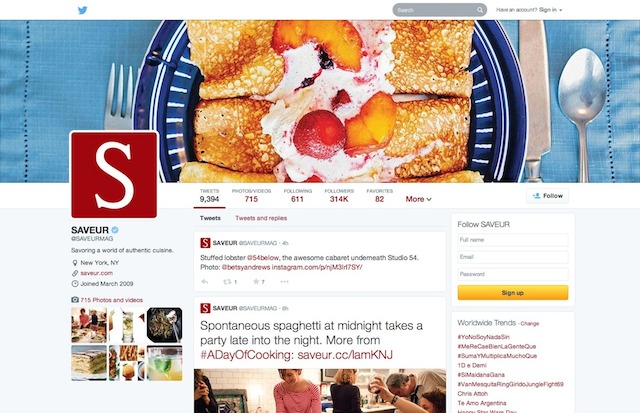
Task: Switch to Tweets and replies tab
Action: coord(261,218)
